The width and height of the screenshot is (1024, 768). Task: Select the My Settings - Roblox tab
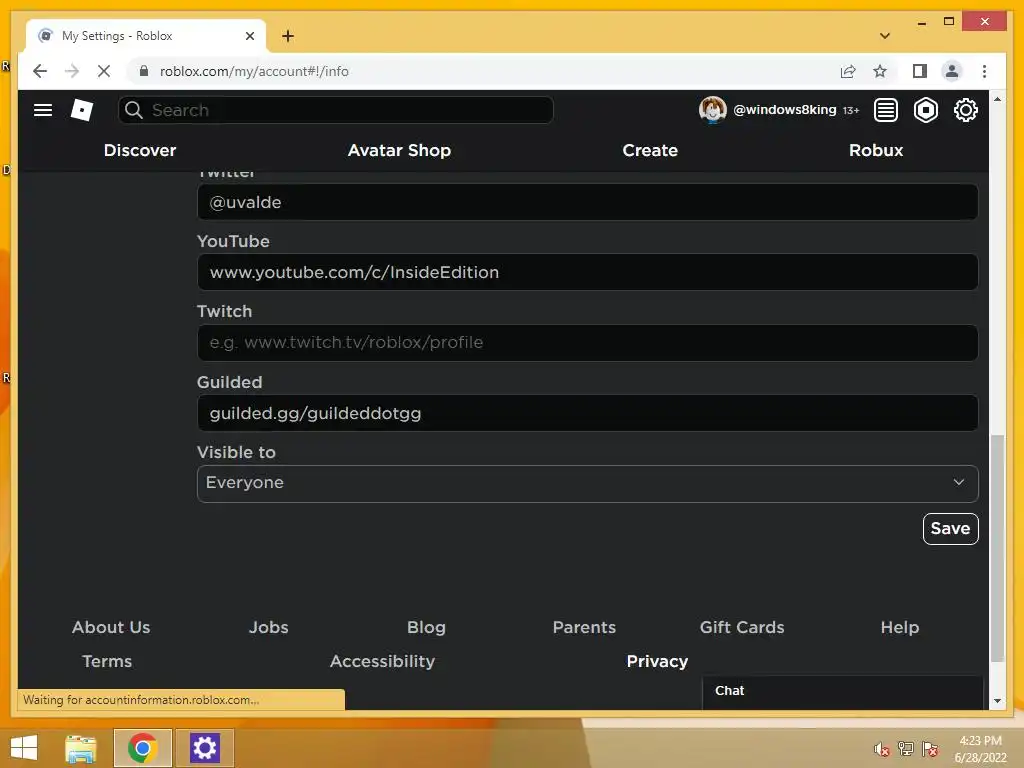click(x=146, y=36)
